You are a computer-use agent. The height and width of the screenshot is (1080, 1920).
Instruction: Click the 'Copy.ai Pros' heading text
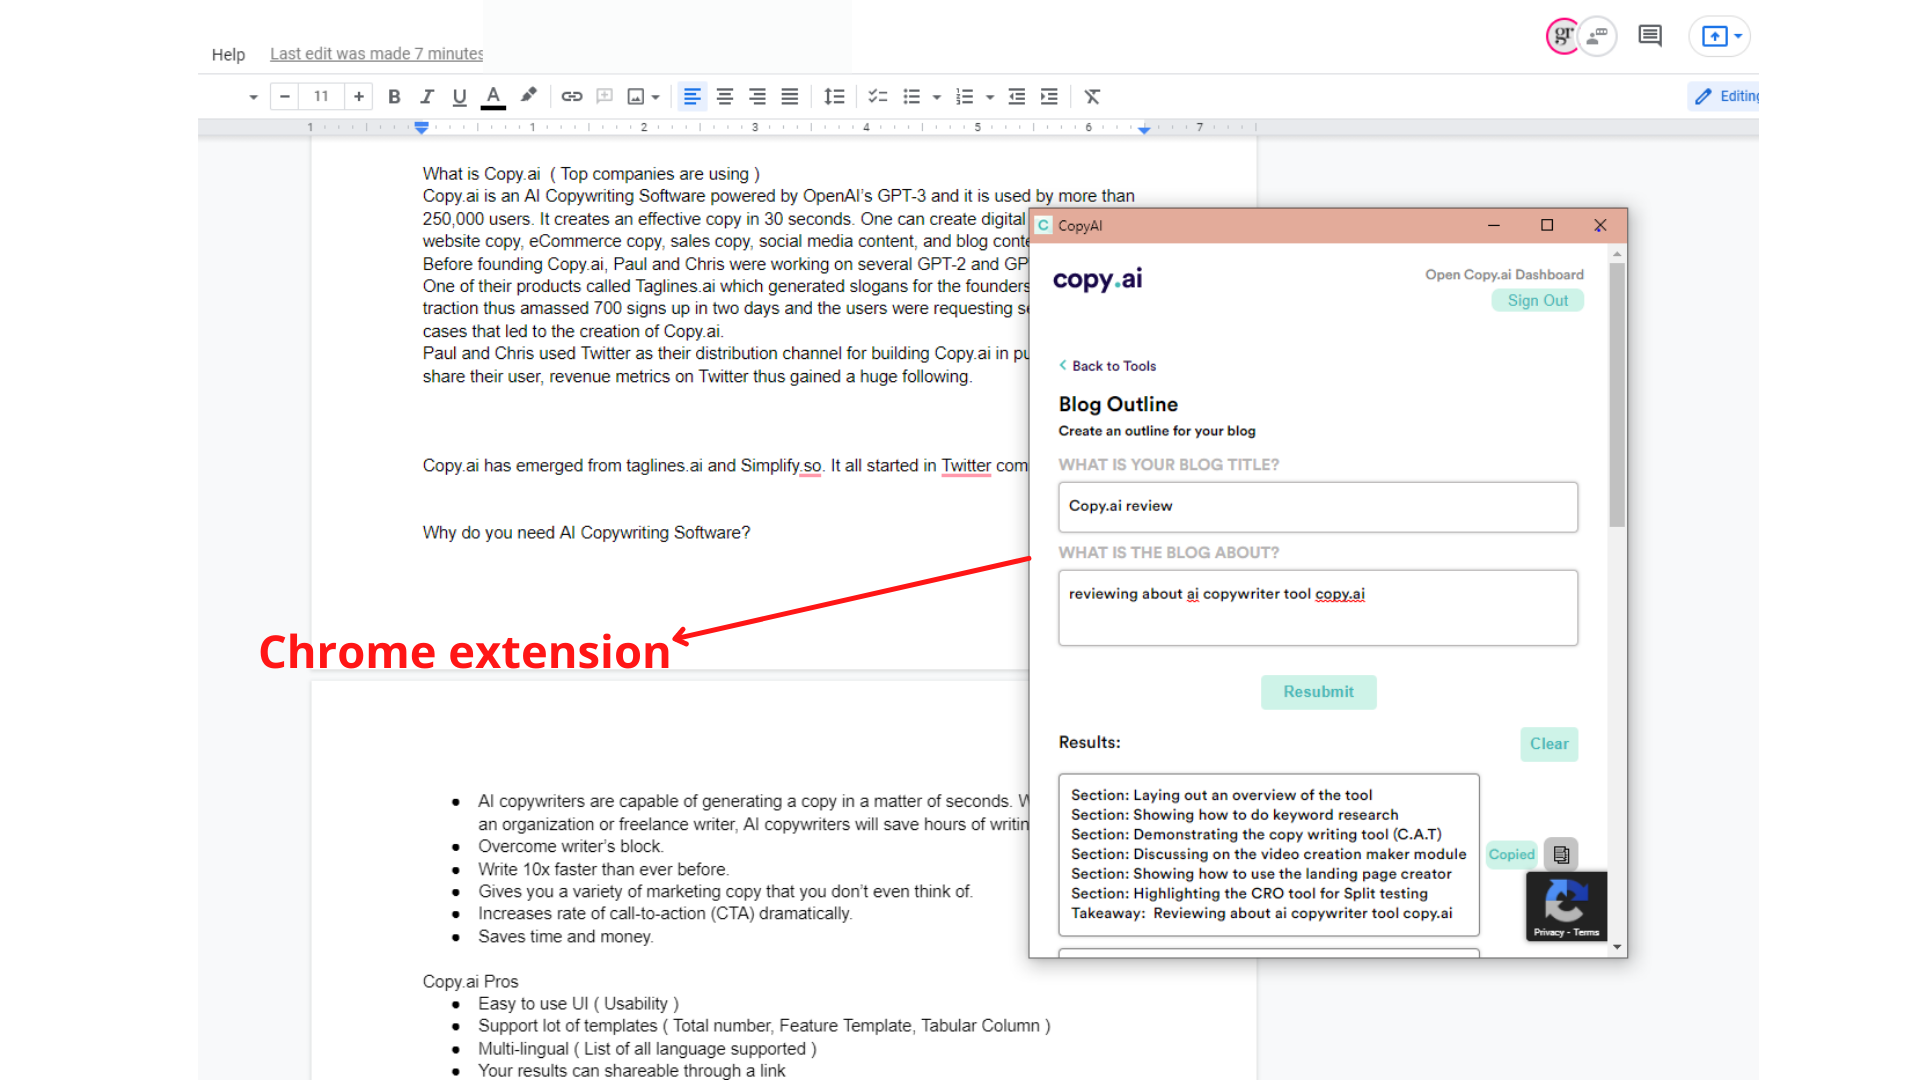tap(470, 982)
